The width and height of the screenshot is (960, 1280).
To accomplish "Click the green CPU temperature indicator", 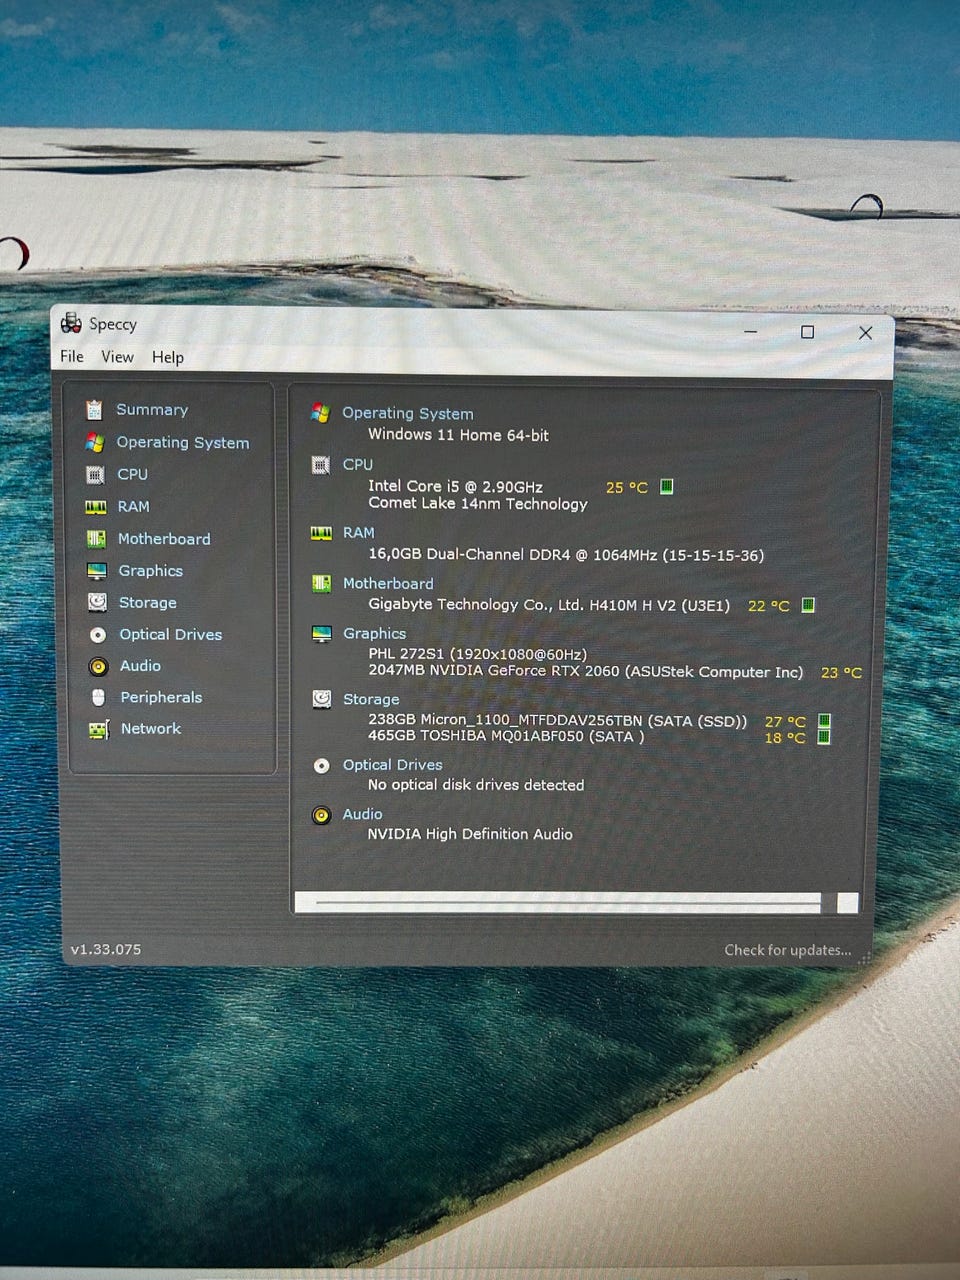I will point(667,487).
